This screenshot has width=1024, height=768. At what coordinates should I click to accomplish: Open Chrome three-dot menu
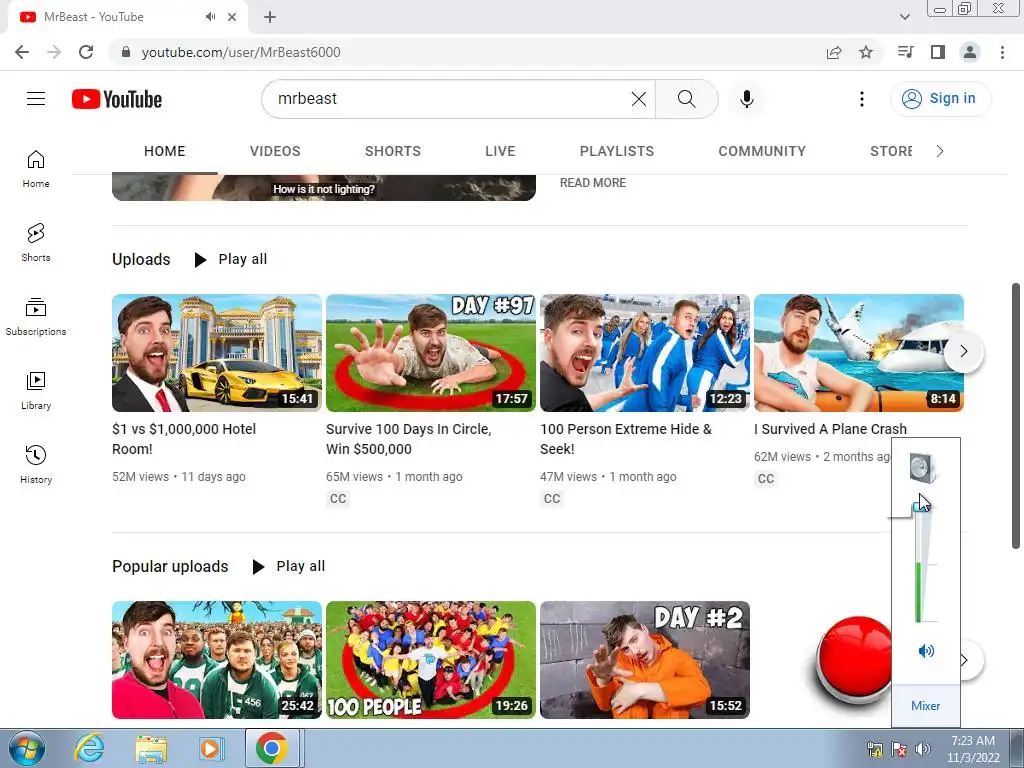click(x=1002, y=52)
